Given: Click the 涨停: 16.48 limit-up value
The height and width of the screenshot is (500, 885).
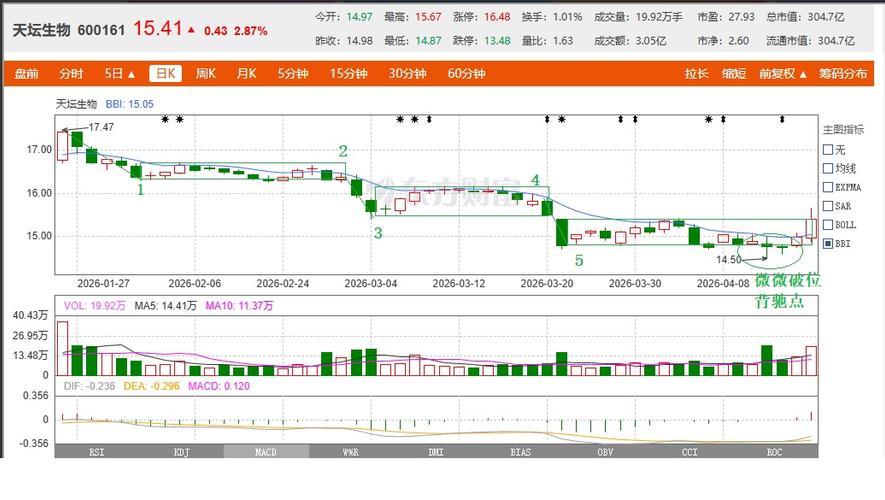Looking at the screenshot, I should [481, 17].
